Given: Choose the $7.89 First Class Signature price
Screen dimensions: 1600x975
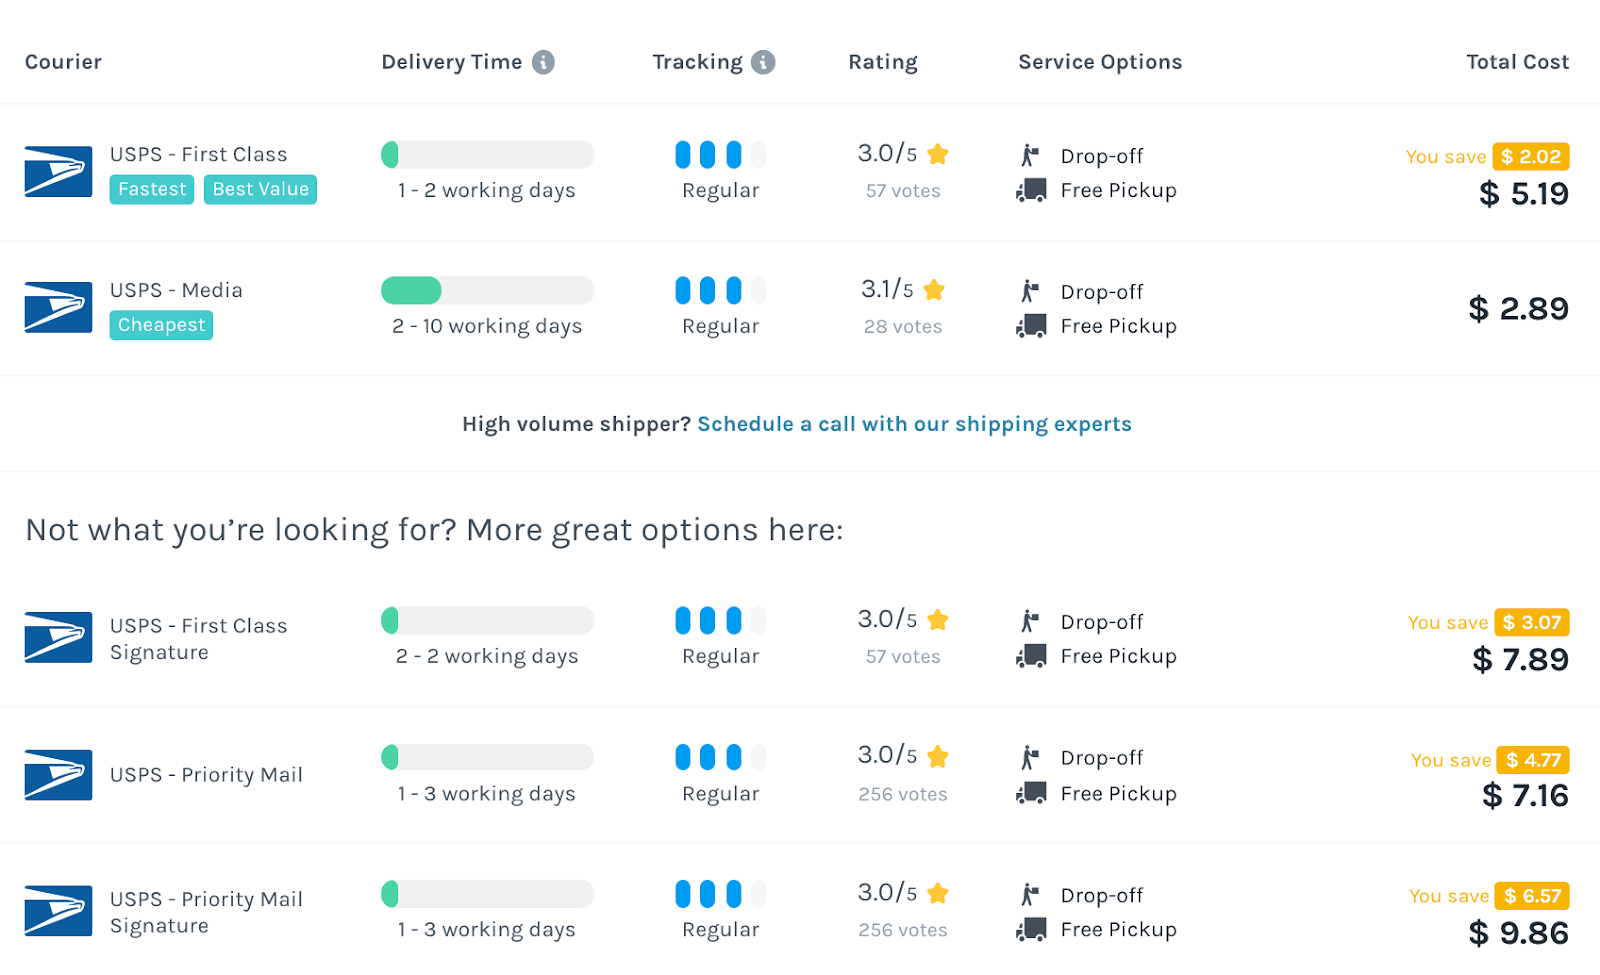Looking at the screenshot, I should pyautogui.click(x=1520, y=660).
